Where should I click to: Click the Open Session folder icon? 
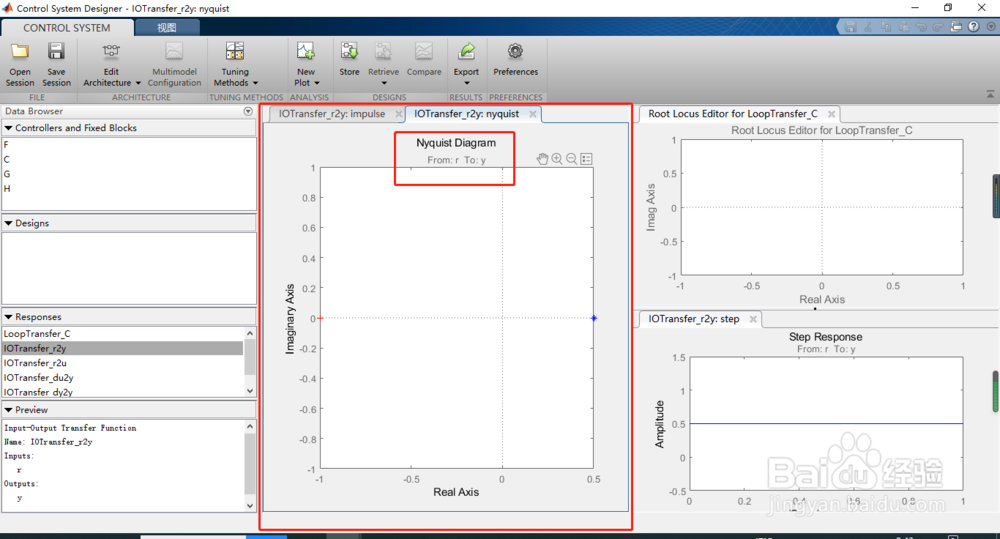click(x=20, y=52)
